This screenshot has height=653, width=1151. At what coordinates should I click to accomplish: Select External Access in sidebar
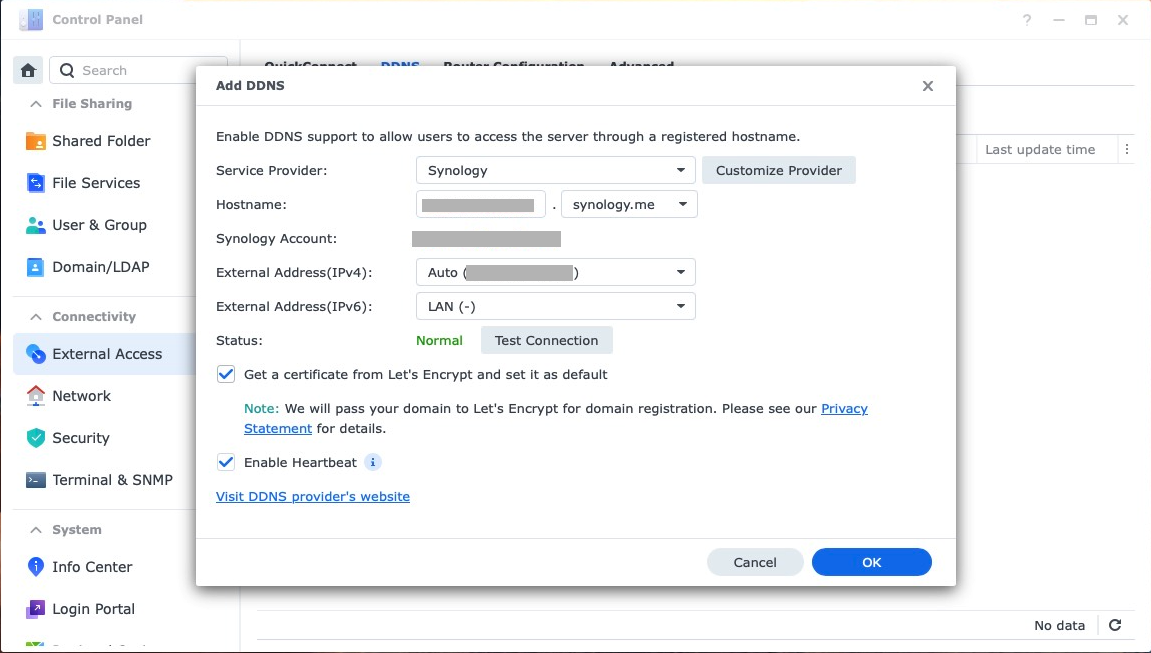point(107,354)
